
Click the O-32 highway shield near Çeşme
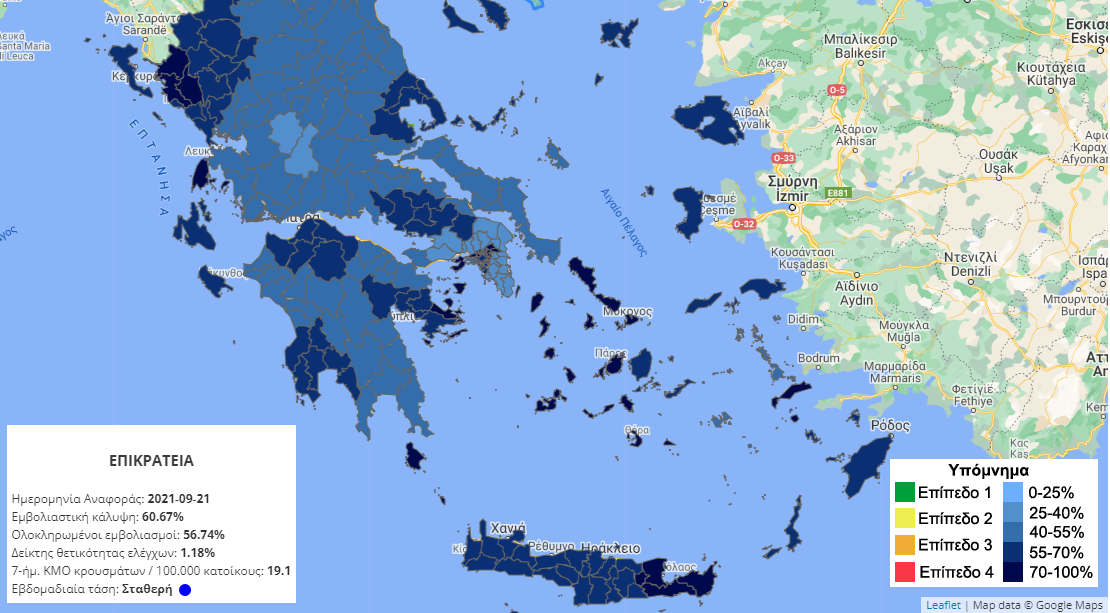(x=744, y=224)
